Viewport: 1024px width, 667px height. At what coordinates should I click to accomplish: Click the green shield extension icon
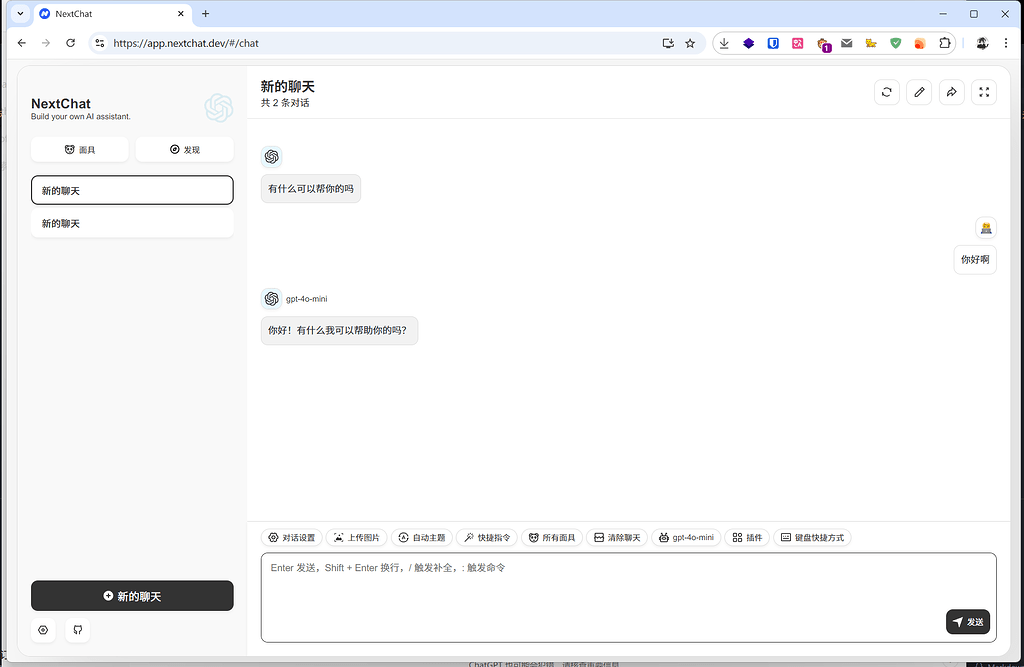click(895, 43)
